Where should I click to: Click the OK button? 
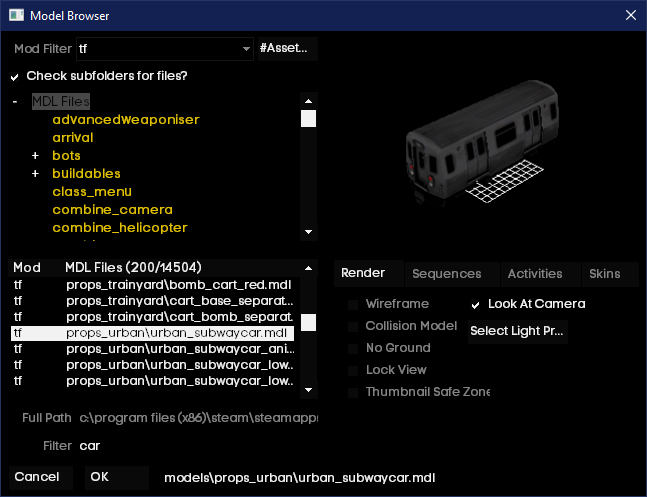(117, 478)
